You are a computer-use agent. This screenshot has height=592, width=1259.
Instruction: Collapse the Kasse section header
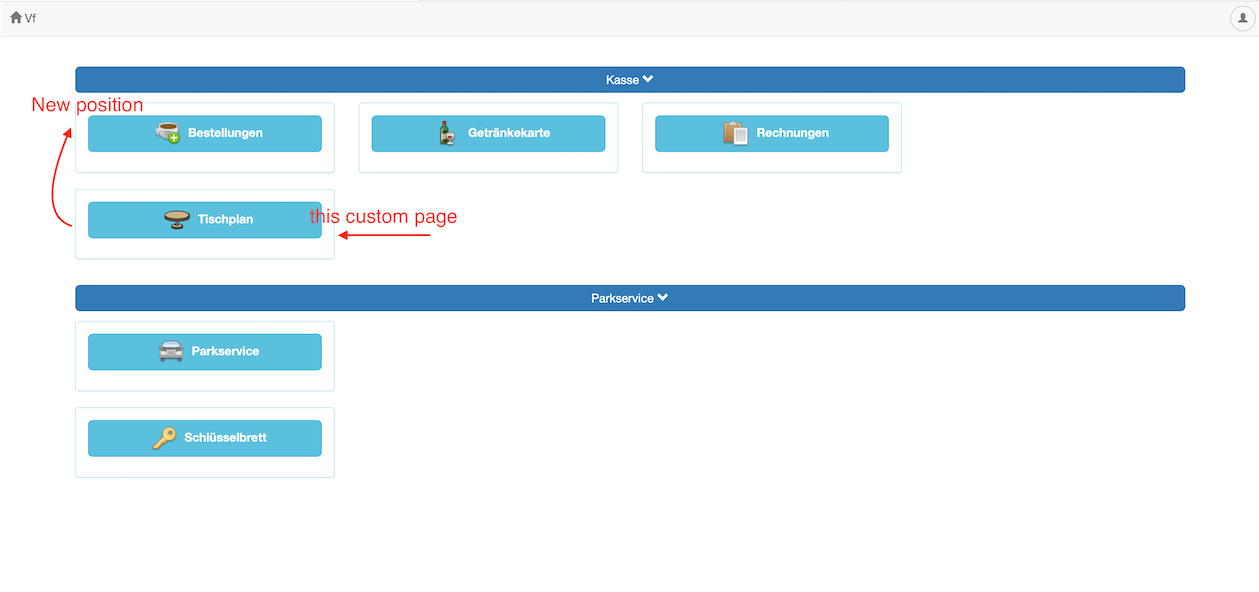(x=630, y=80)
